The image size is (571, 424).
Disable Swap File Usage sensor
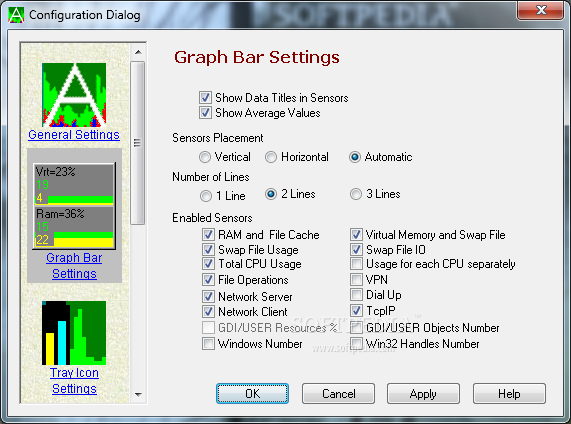208,250
